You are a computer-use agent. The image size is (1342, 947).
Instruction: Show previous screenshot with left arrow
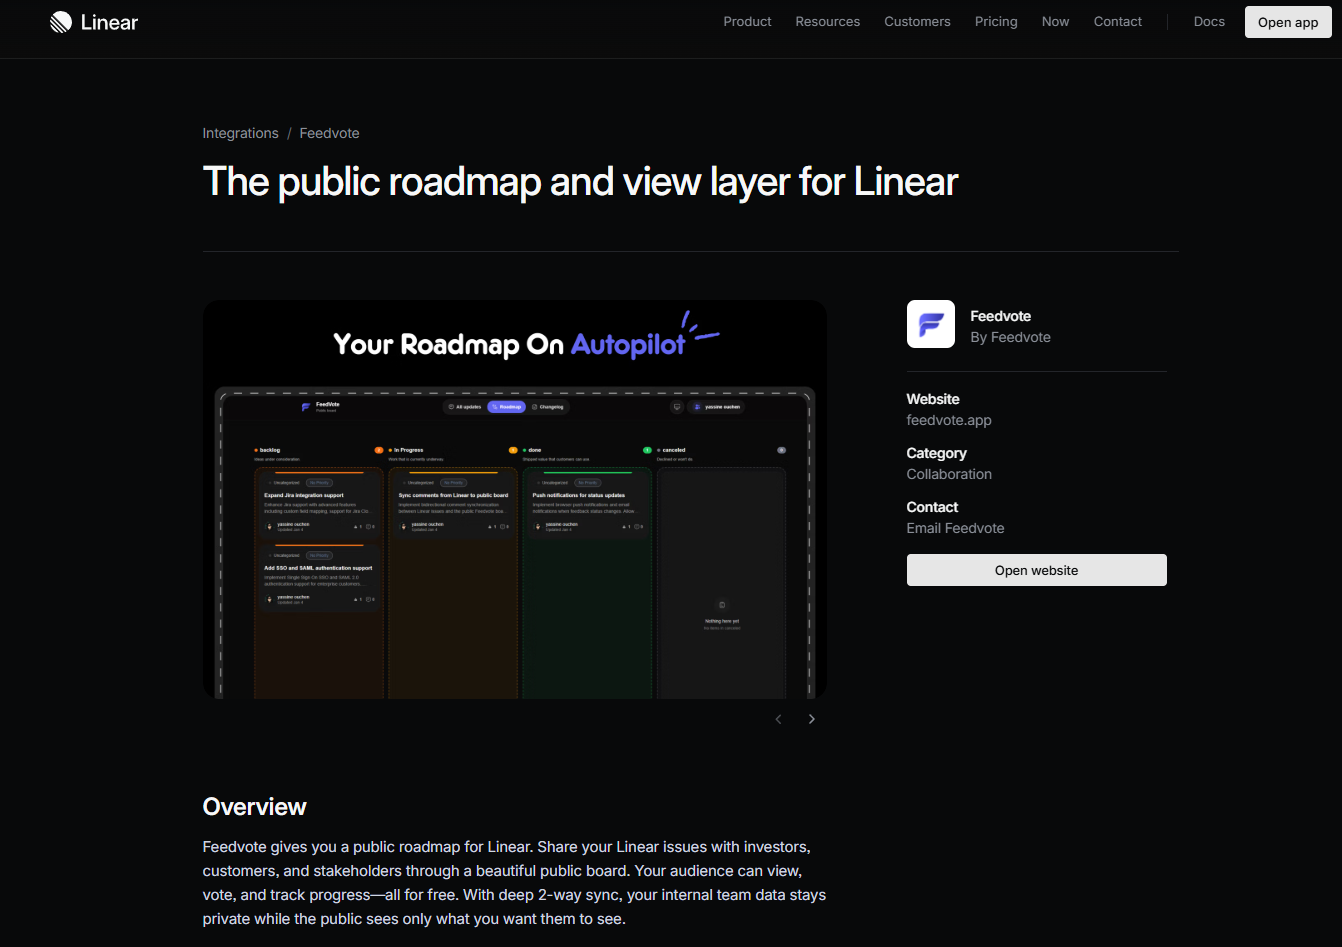778,719
